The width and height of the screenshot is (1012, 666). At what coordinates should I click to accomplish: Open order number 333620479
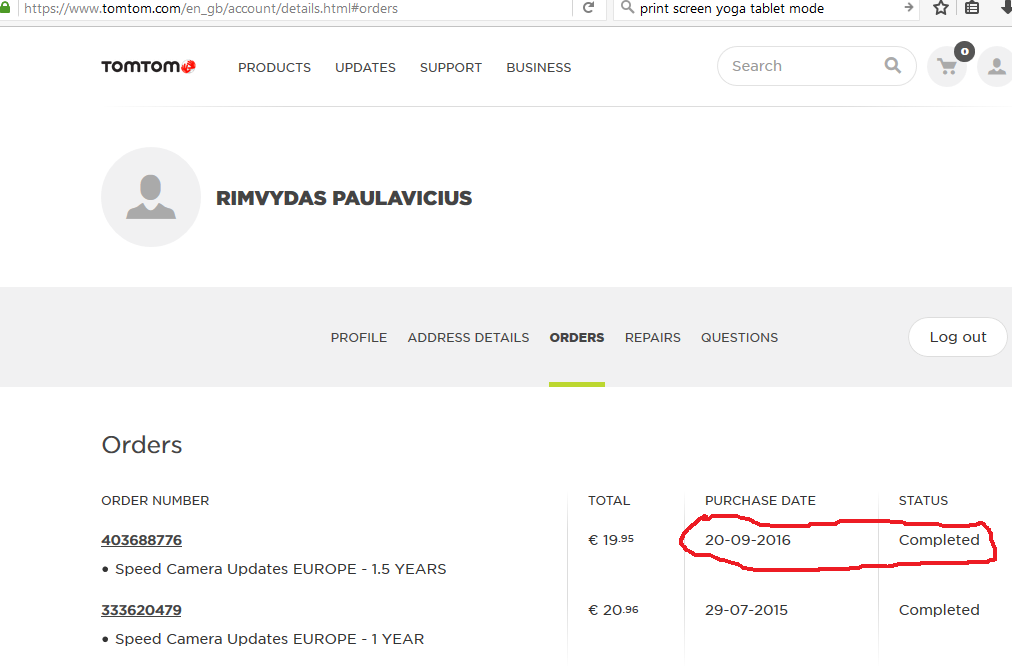[141, 610]
